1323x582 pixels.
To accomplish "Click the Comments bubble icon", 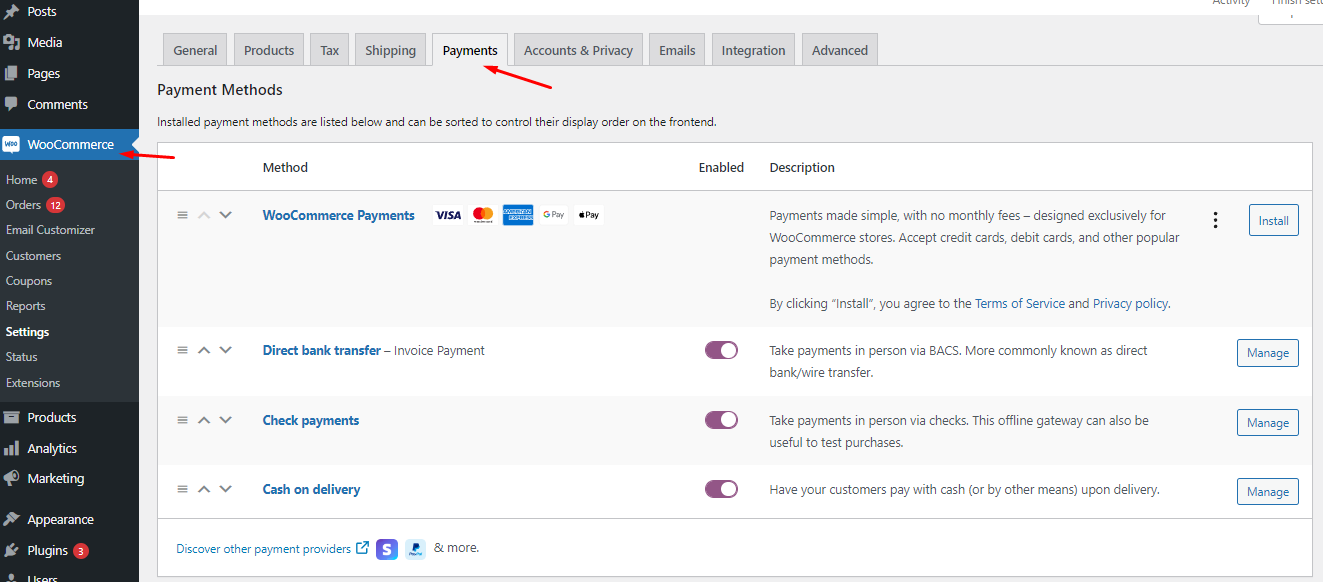I will 11,104.
